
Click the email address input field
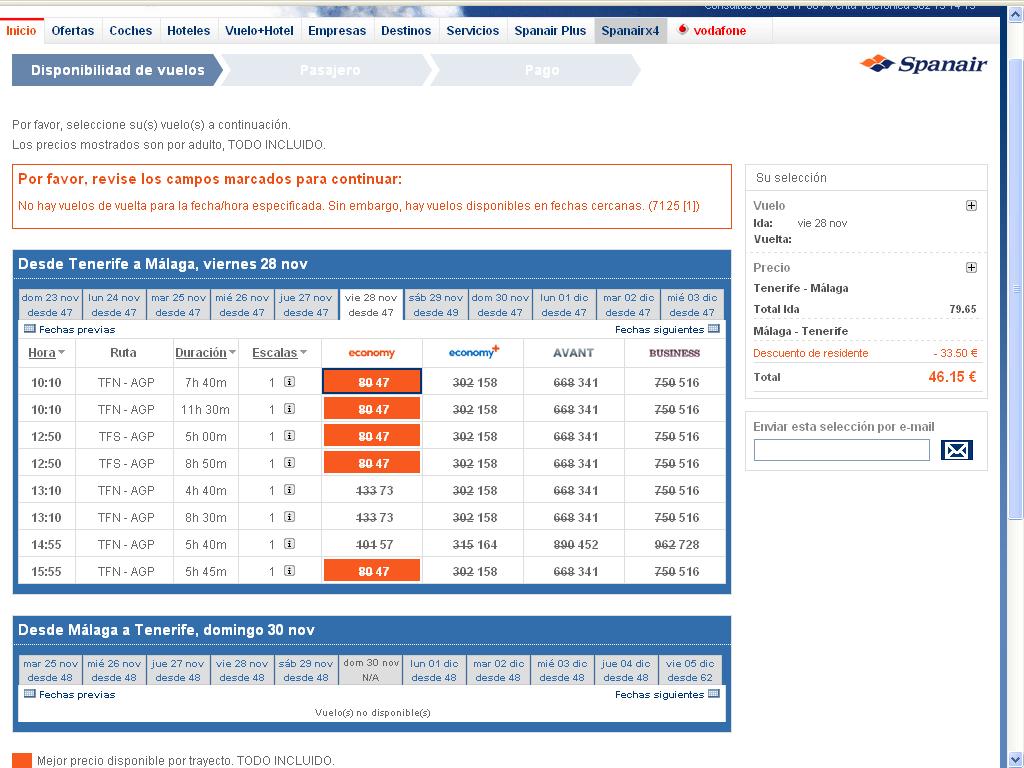(841, 450)
